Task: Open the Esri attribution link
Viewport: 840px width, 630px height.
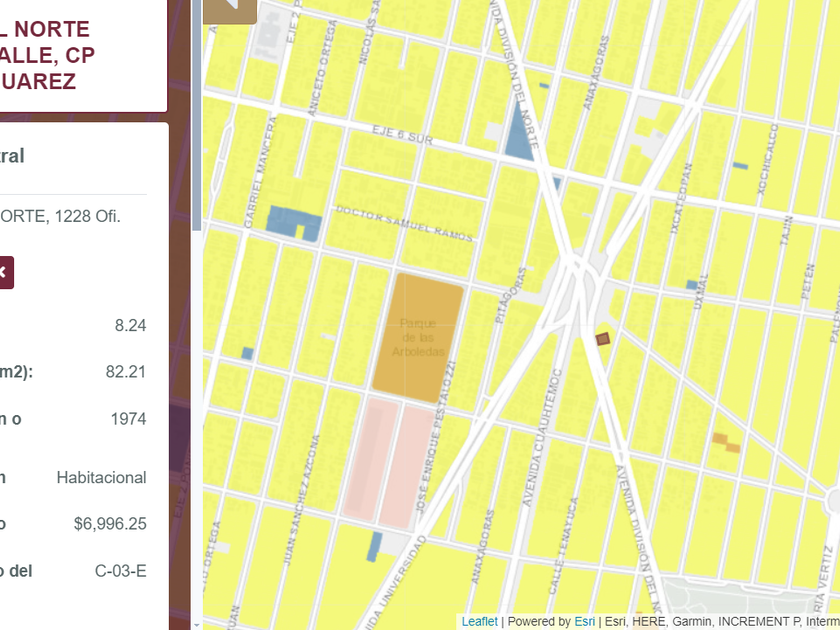Action: pos(584,621)
